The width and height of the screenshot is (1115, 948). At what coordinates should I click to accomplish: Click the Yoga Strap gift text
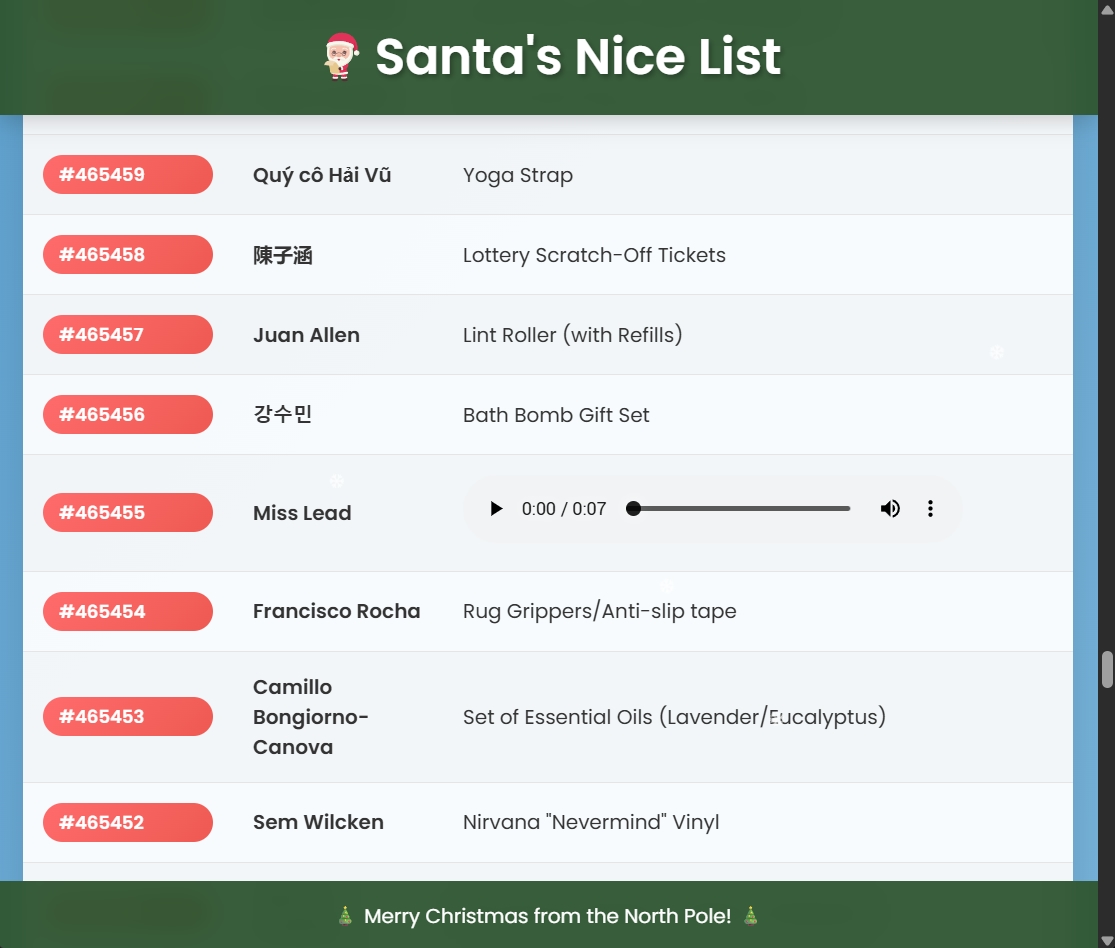point(518,175)
